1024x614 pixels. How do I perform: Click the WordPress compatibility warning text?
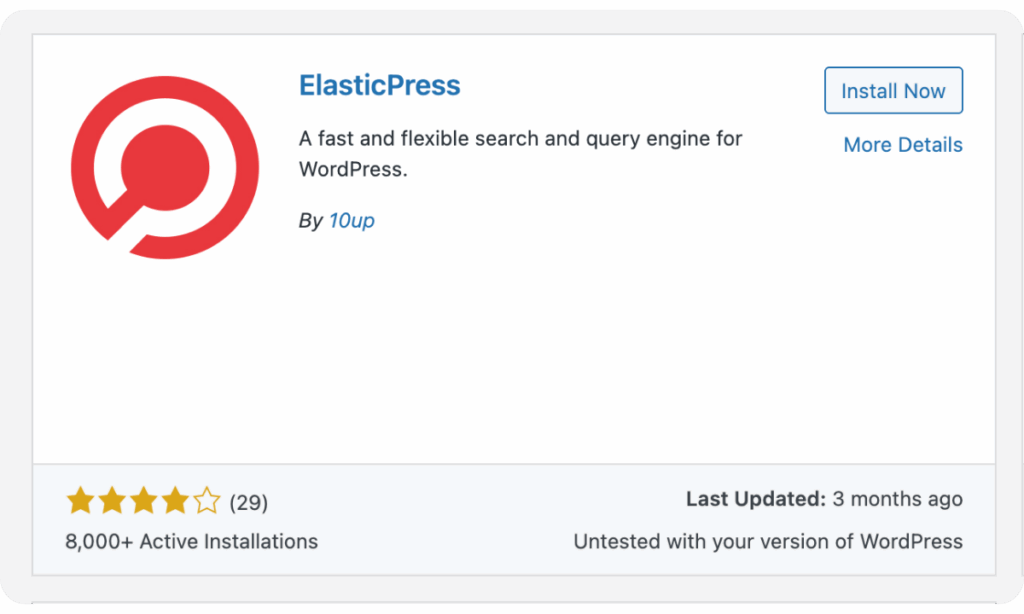[768, 541]
